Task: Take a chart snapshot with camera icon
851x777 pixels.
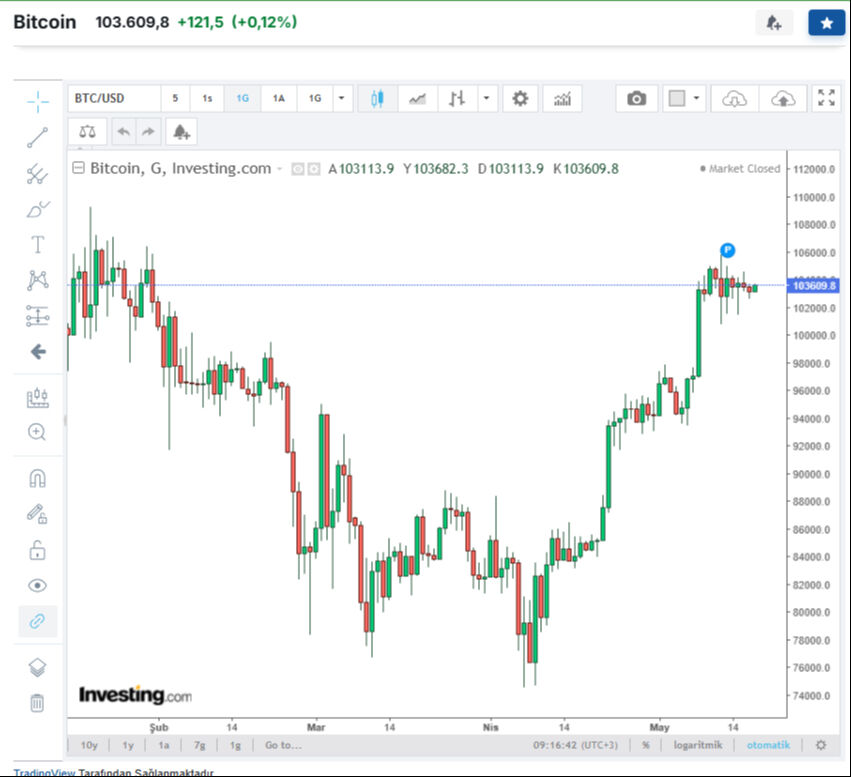Action: click(x=636, y=98)
